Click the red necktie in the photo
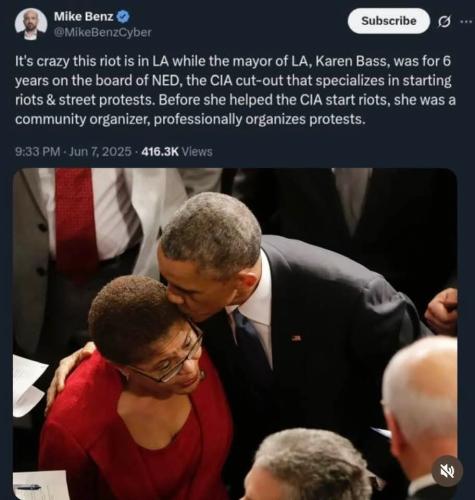 pyautogui.click(x=75, y=220)
